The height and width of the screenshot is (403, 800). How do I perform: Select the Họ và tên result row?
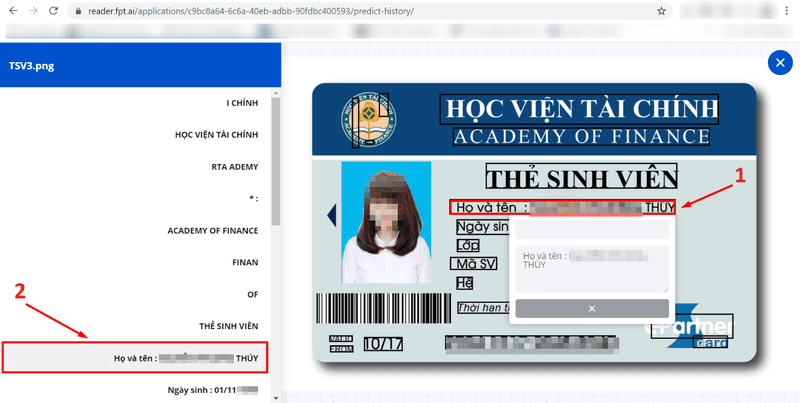[135, 358]
